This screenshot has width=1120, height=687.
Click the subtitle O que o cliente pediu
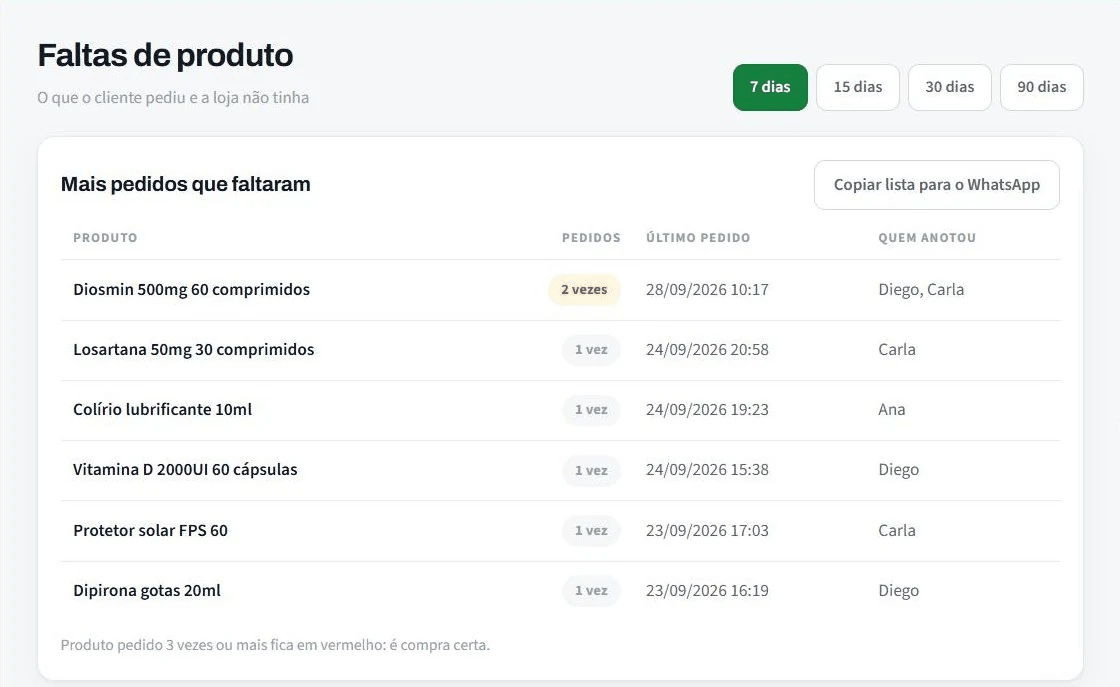(x=173, y=98)
